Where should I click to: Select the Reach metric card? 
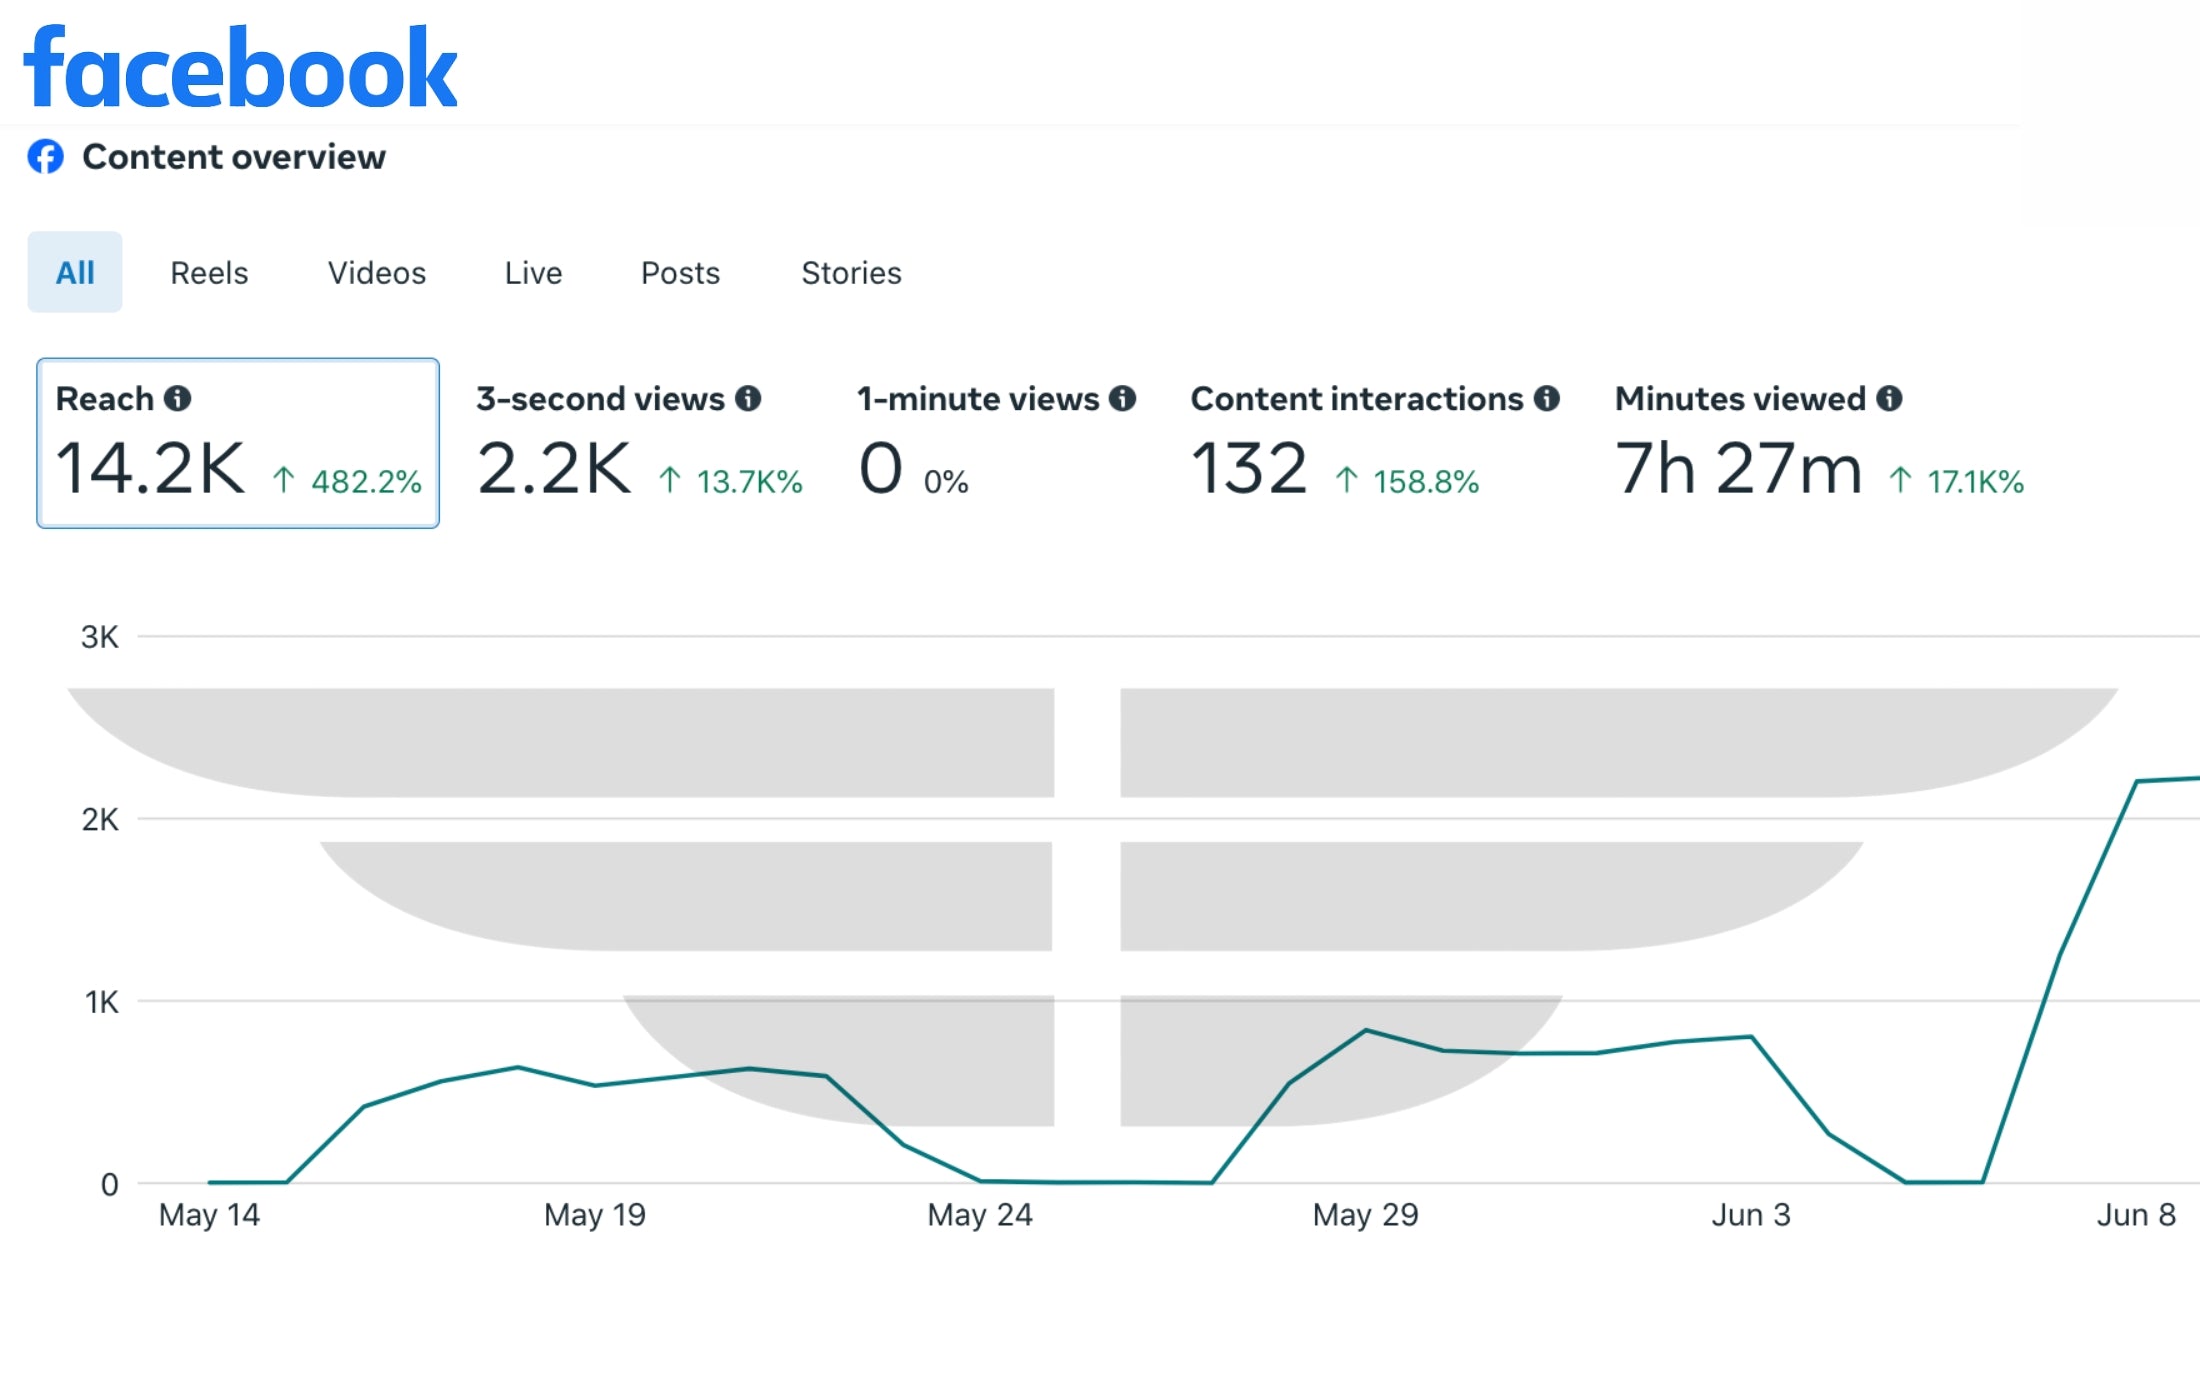pos(238,443)
